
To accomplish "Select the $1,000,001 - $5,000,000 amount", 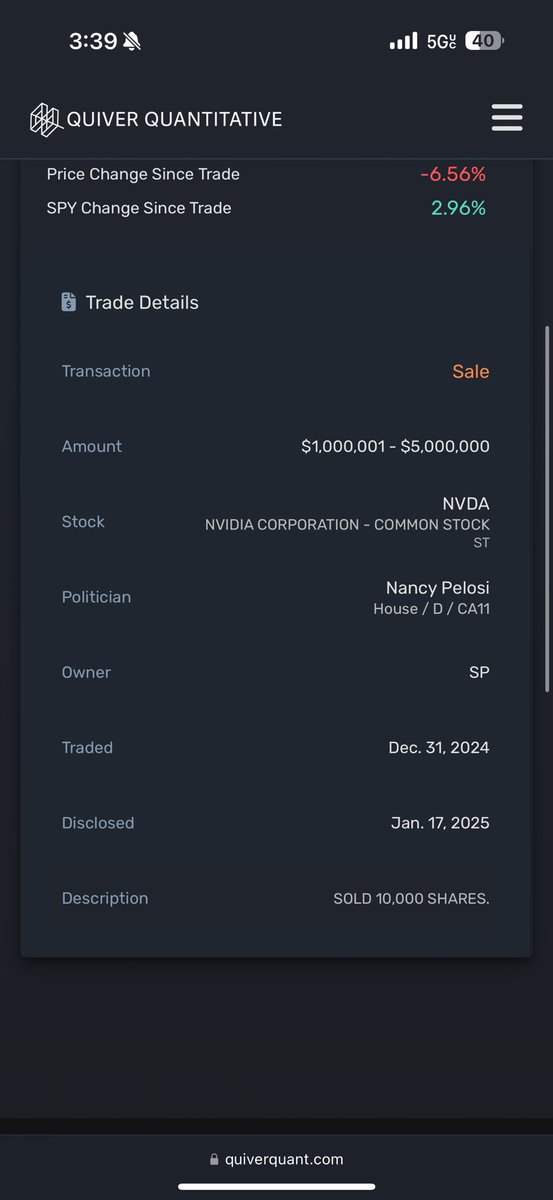I will click(395, 447).
